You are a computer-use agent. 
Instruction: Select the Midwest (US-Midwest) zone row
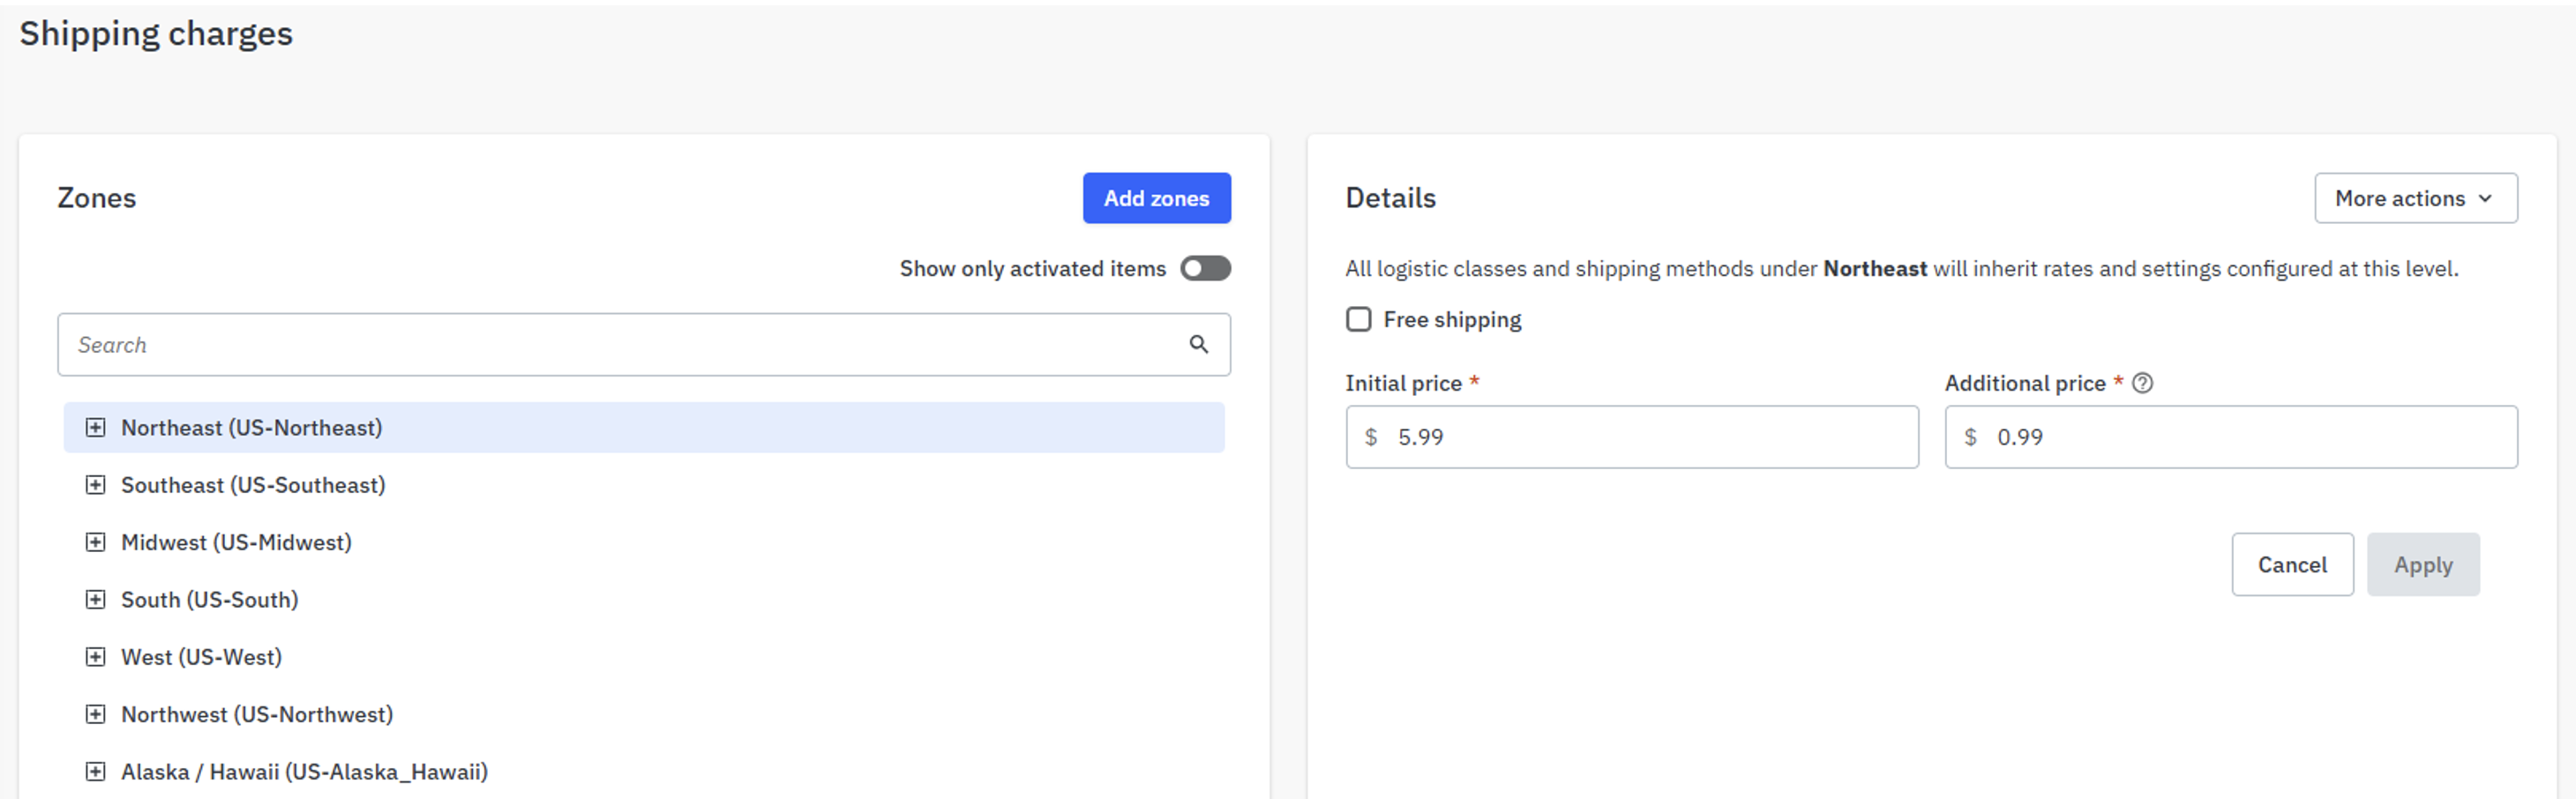click(644, 542)
